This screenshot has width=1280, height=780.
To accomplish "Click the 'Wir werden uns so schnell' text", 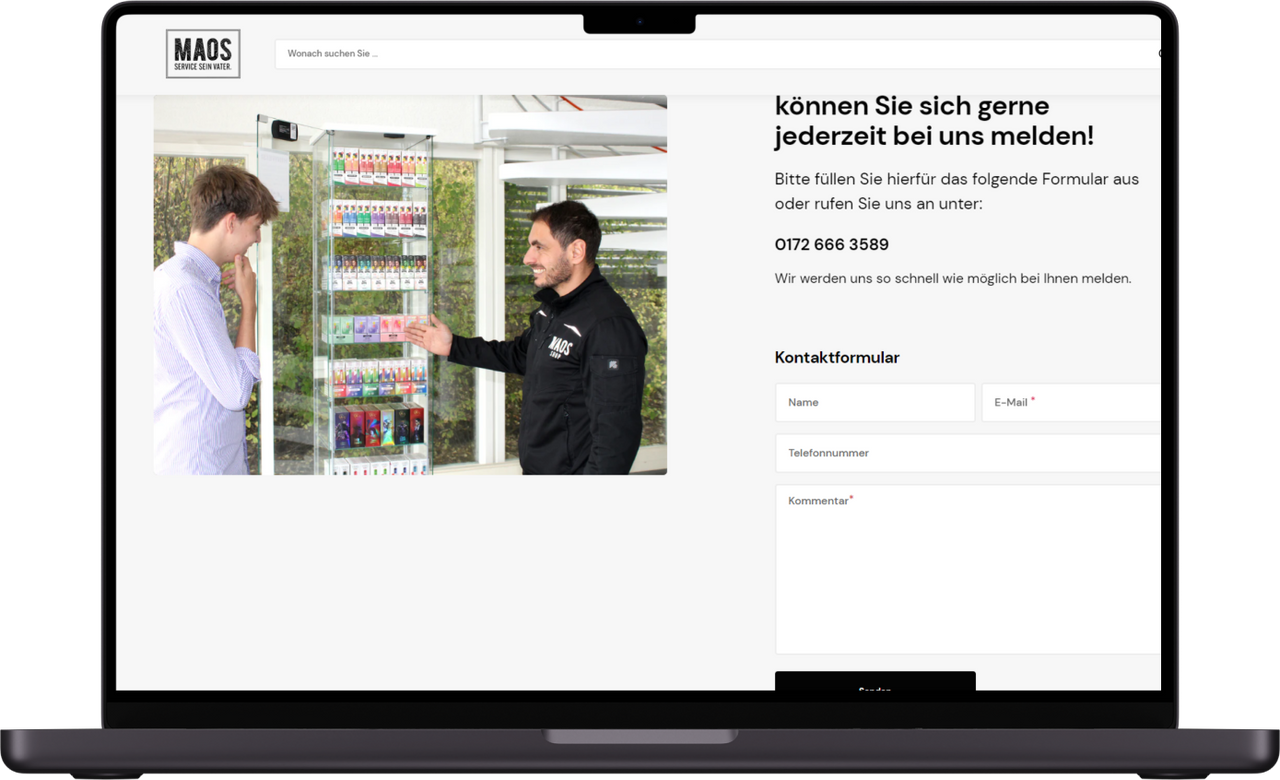I will pos(952,279).
